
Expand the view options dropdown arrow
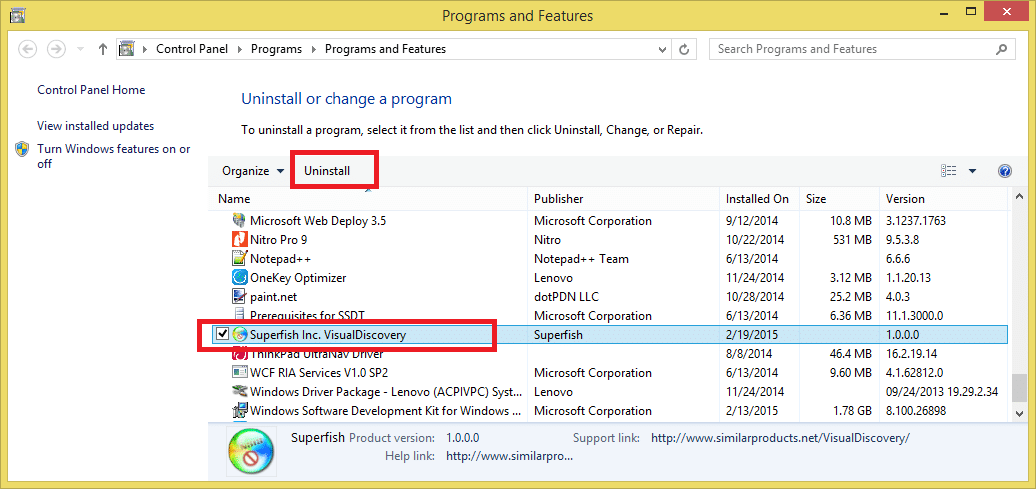(x=972, y=171)
